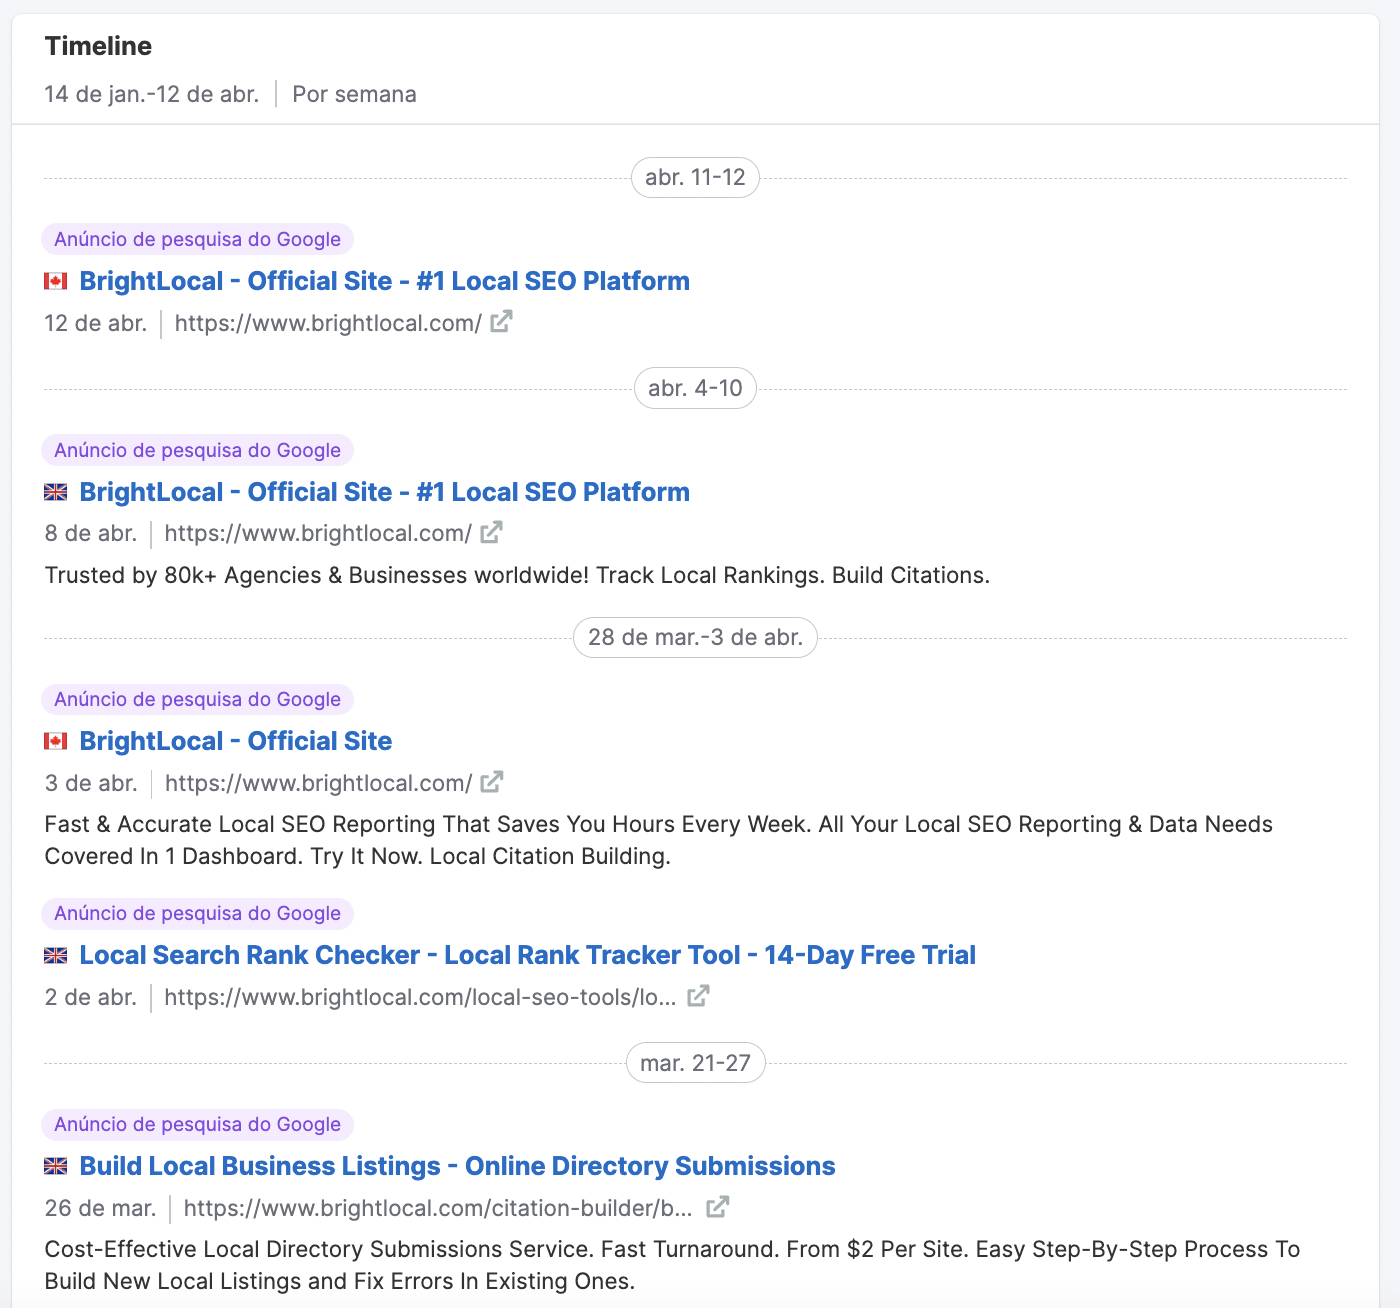Click Canada flag in the abr. 11-12 ad
The height and width of the screenshot is (1308, 1400).
tap(56, 282)
